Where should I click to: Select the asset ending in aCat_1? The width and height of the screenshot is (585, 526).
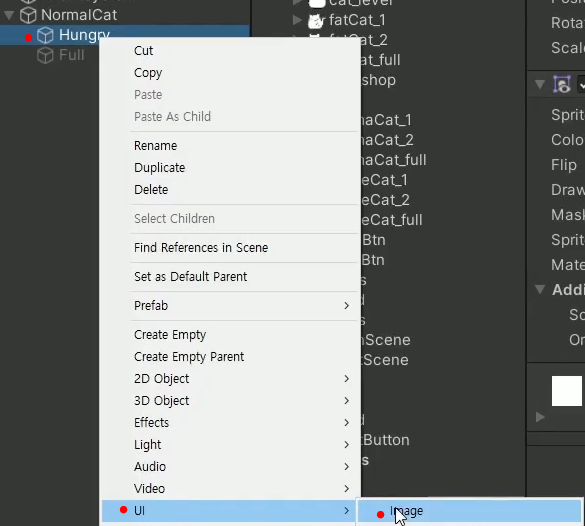click(x=386, y=120)
